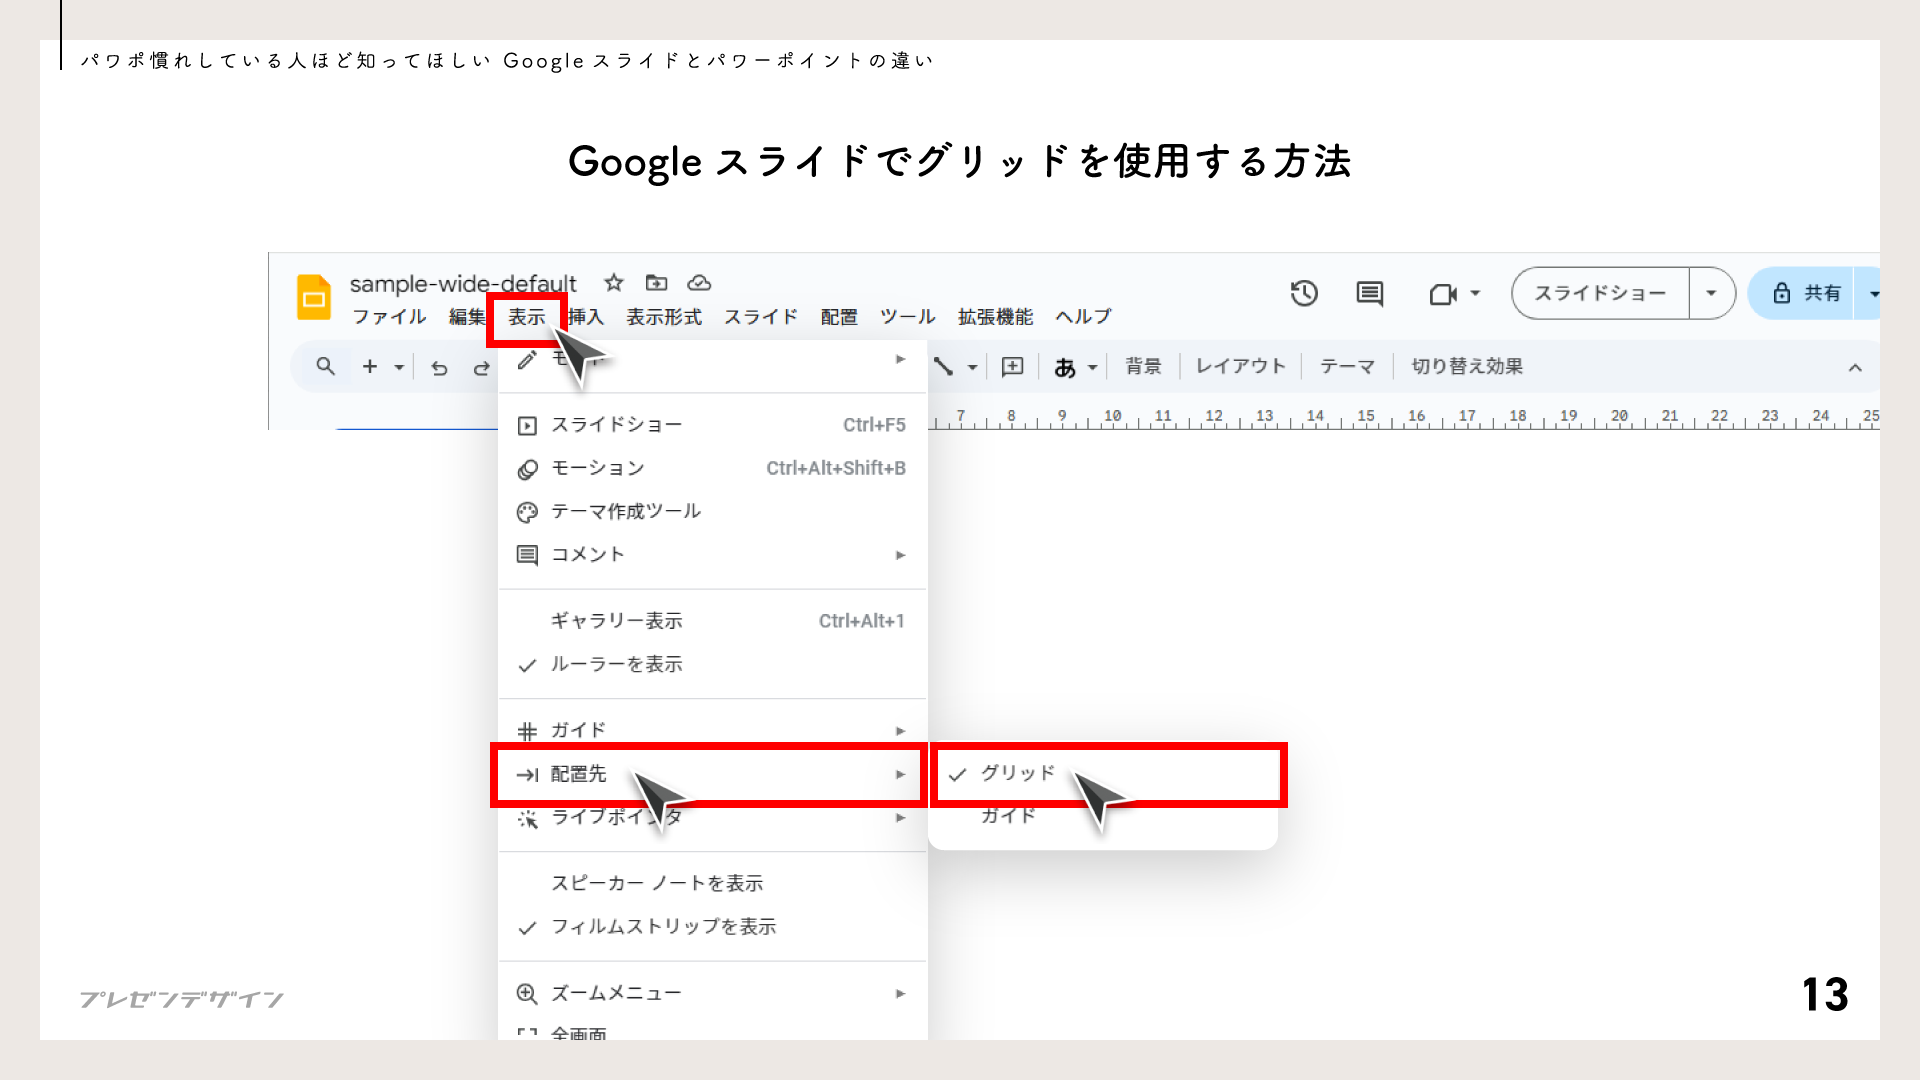Image resolution: width=1920 pixels, height=1080 pixels.
Task: Open dropdown arrow beside あ input tool
Action: click(x=1093, y=367)
